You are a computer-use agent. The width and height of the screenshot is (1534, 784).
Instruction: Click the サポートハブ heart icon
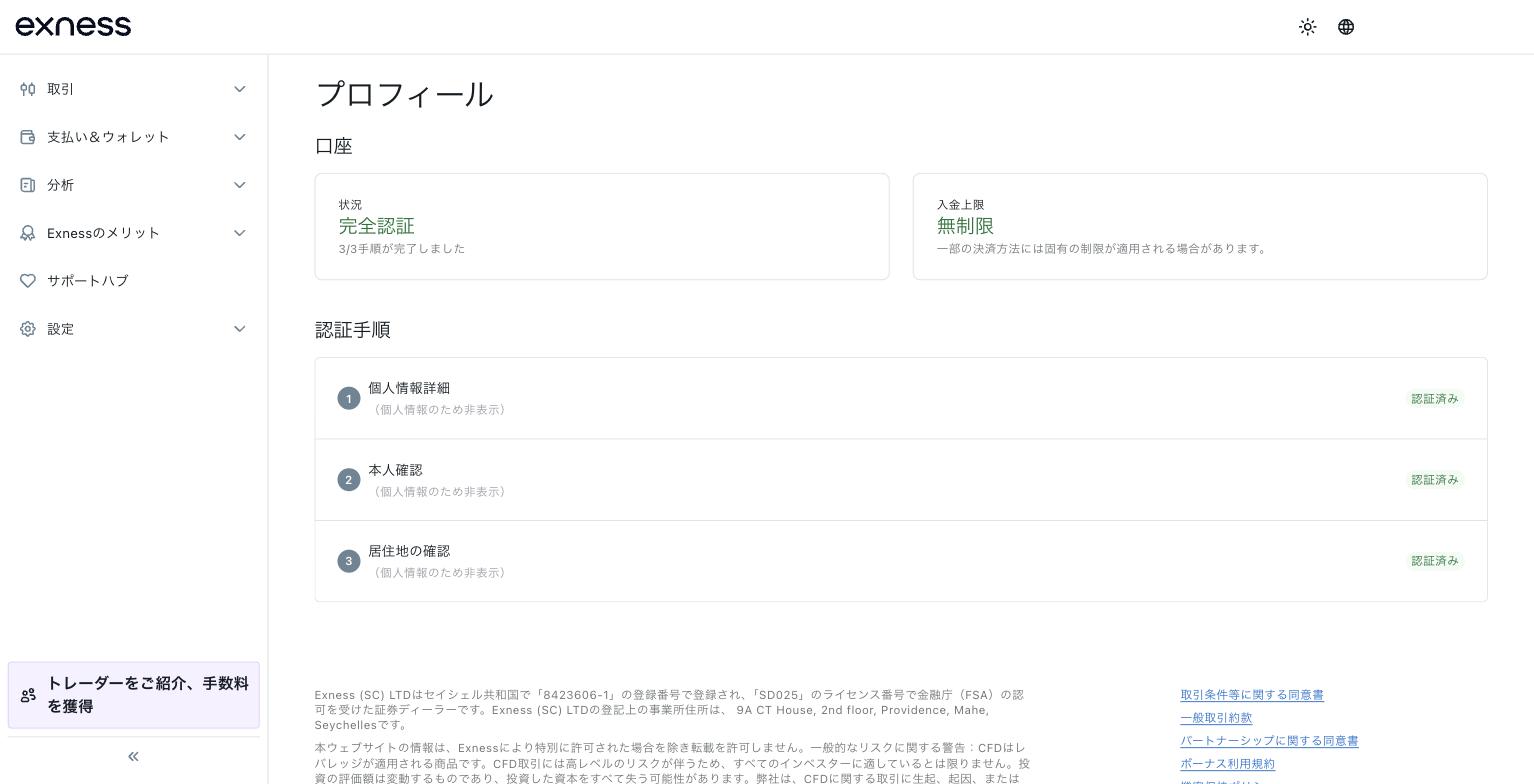(28, 281)
